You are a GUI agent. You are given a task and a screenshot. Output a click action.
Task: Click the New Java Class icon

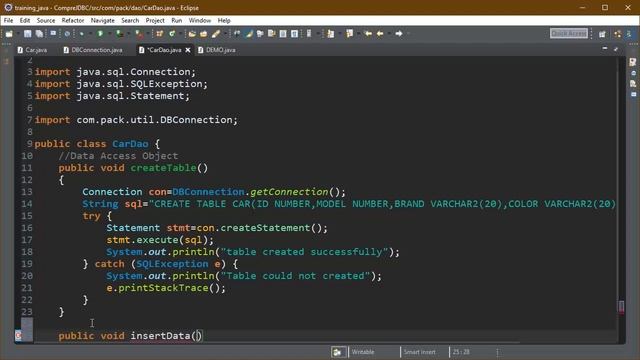click(x=172, y=33)
